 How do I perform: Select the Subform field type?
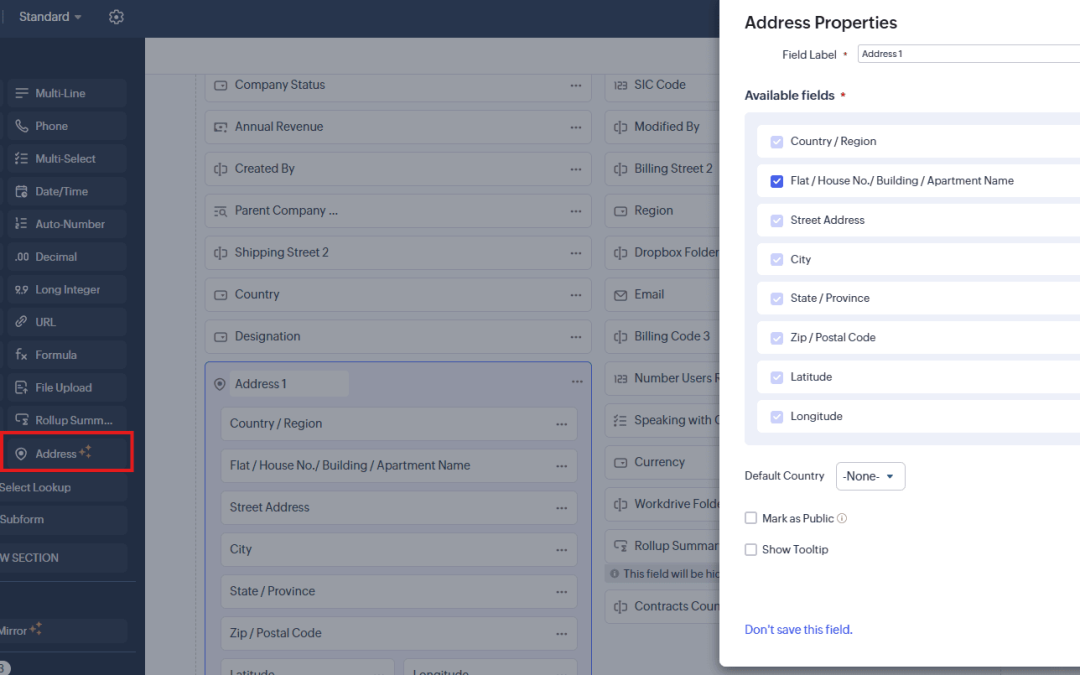[x=63, y=519]
